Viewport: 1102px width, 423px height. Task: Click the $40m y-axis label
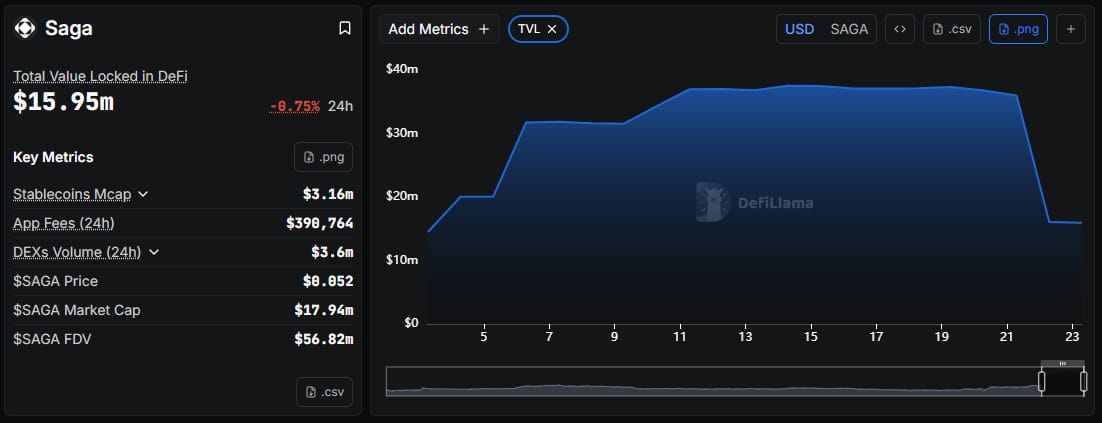tap(402, 69)
